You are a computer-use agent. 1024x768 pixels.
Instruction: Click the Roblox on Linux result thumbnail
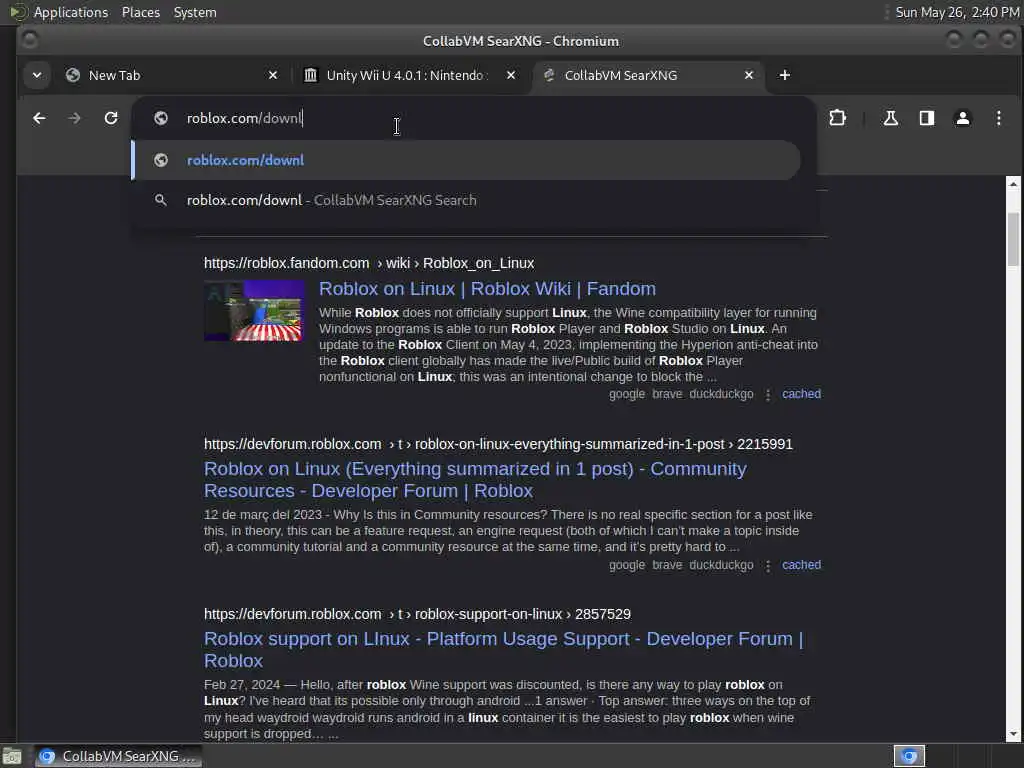254,311
